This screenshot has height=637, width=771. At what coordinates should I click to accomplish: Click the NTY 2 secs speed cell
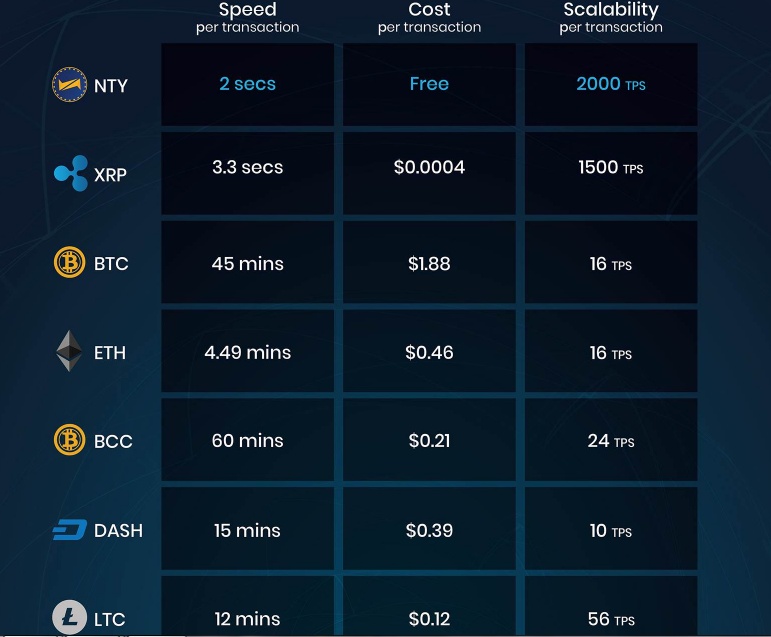tap(247, 85)
